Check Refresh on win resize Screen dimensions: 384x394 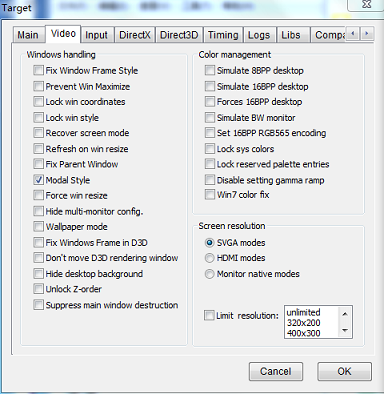click(38, 149)
